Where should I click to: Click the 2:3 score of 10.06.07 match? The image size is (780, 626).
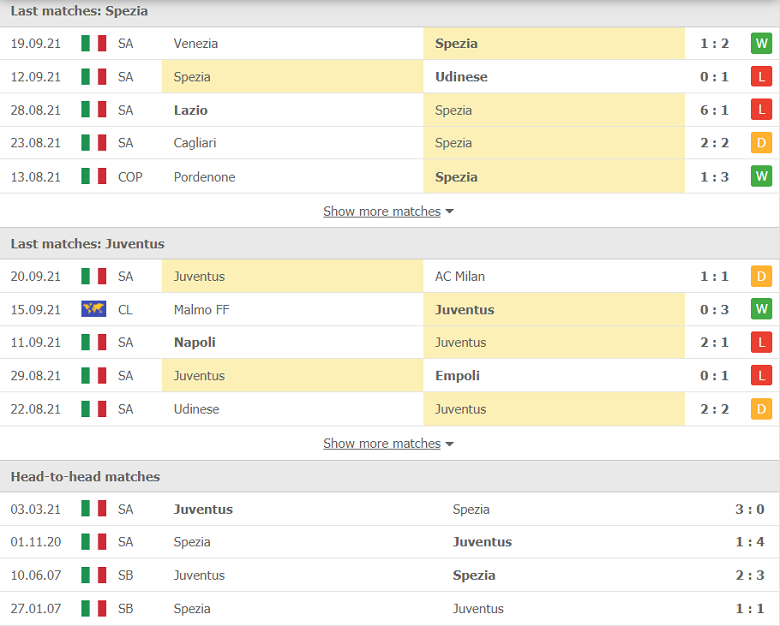pyautogui.click(x=750, y=575)
